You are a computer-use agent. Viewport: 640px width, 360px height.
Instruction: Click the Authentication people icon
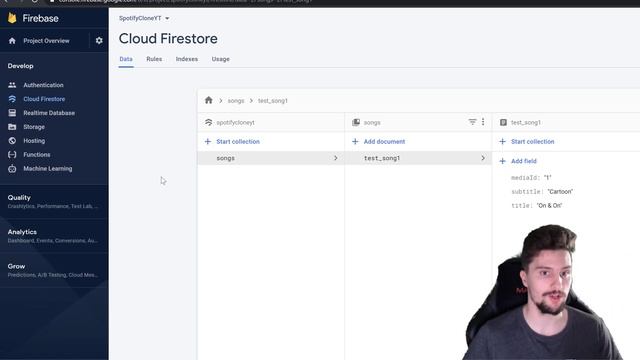[x=12, y=85]
